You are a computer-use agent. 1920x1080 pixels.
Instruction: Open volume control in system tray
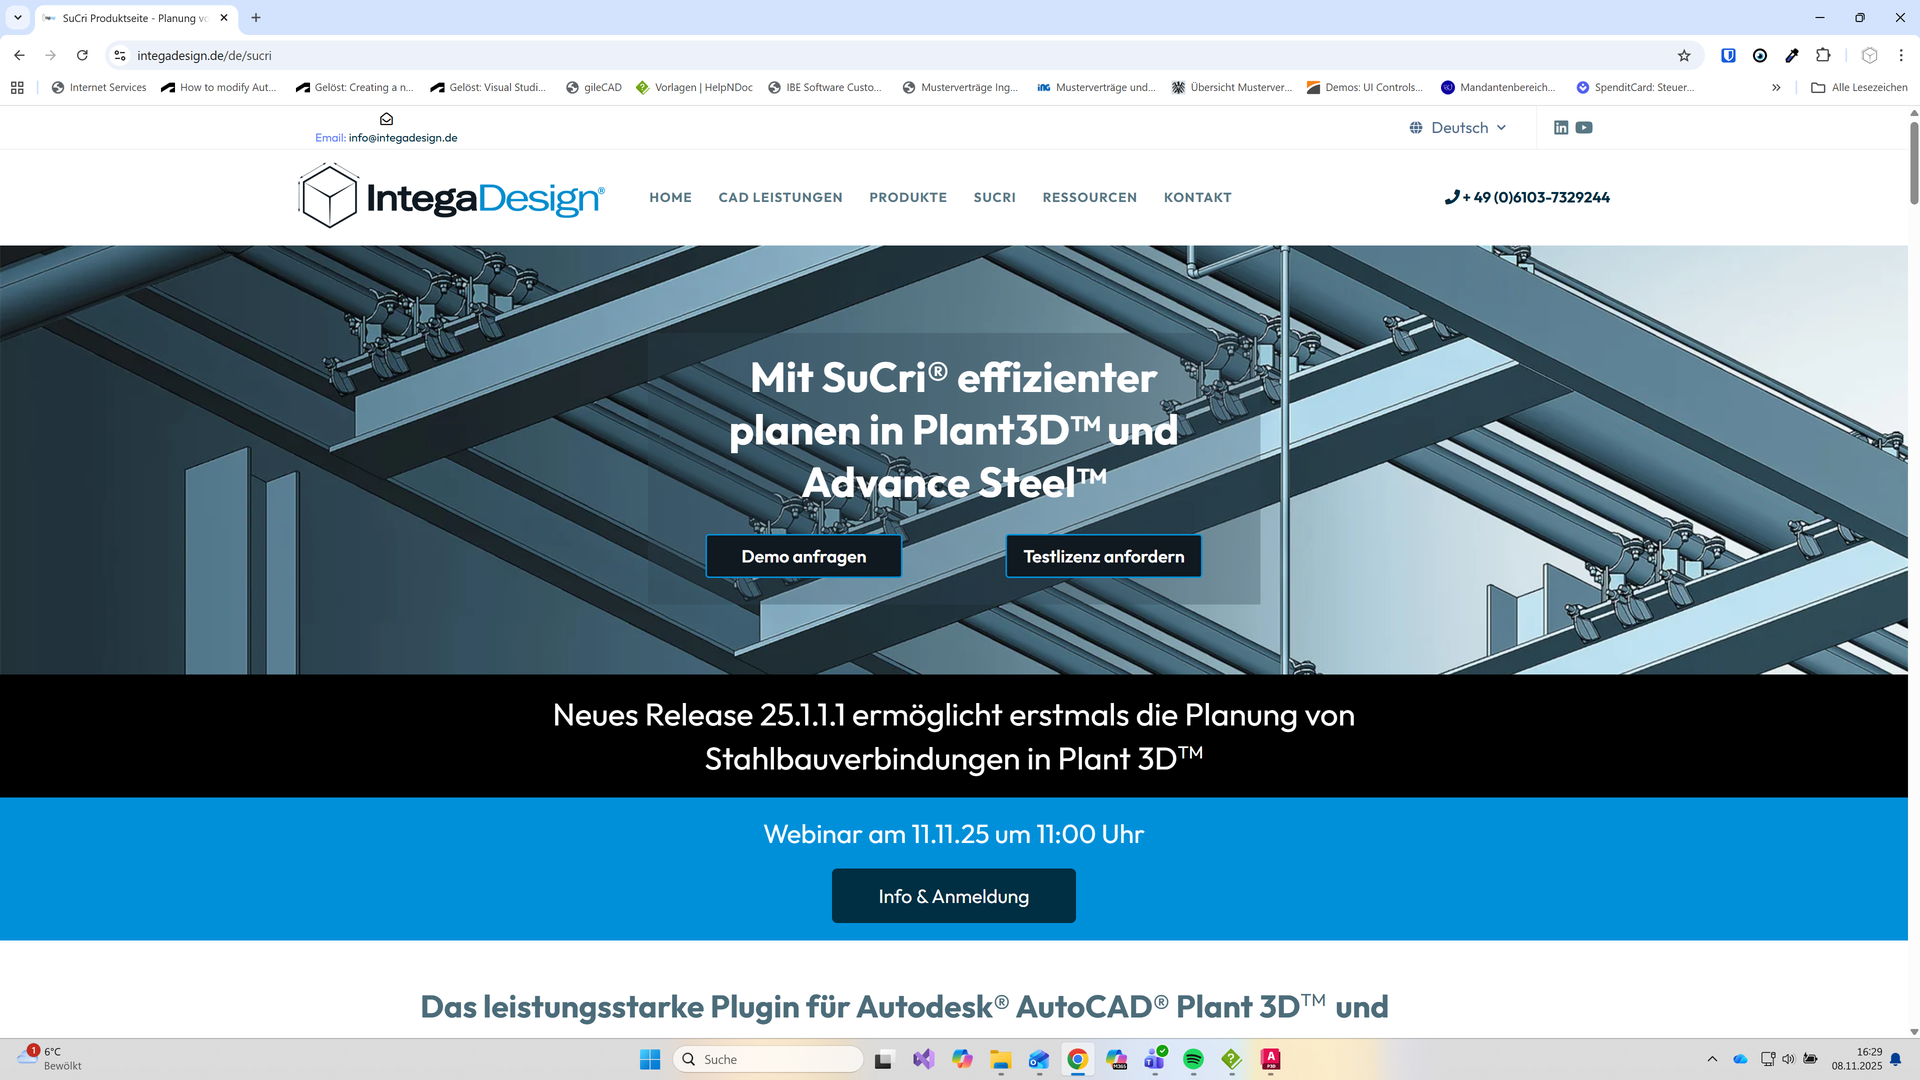(x=1788, y=1059)
